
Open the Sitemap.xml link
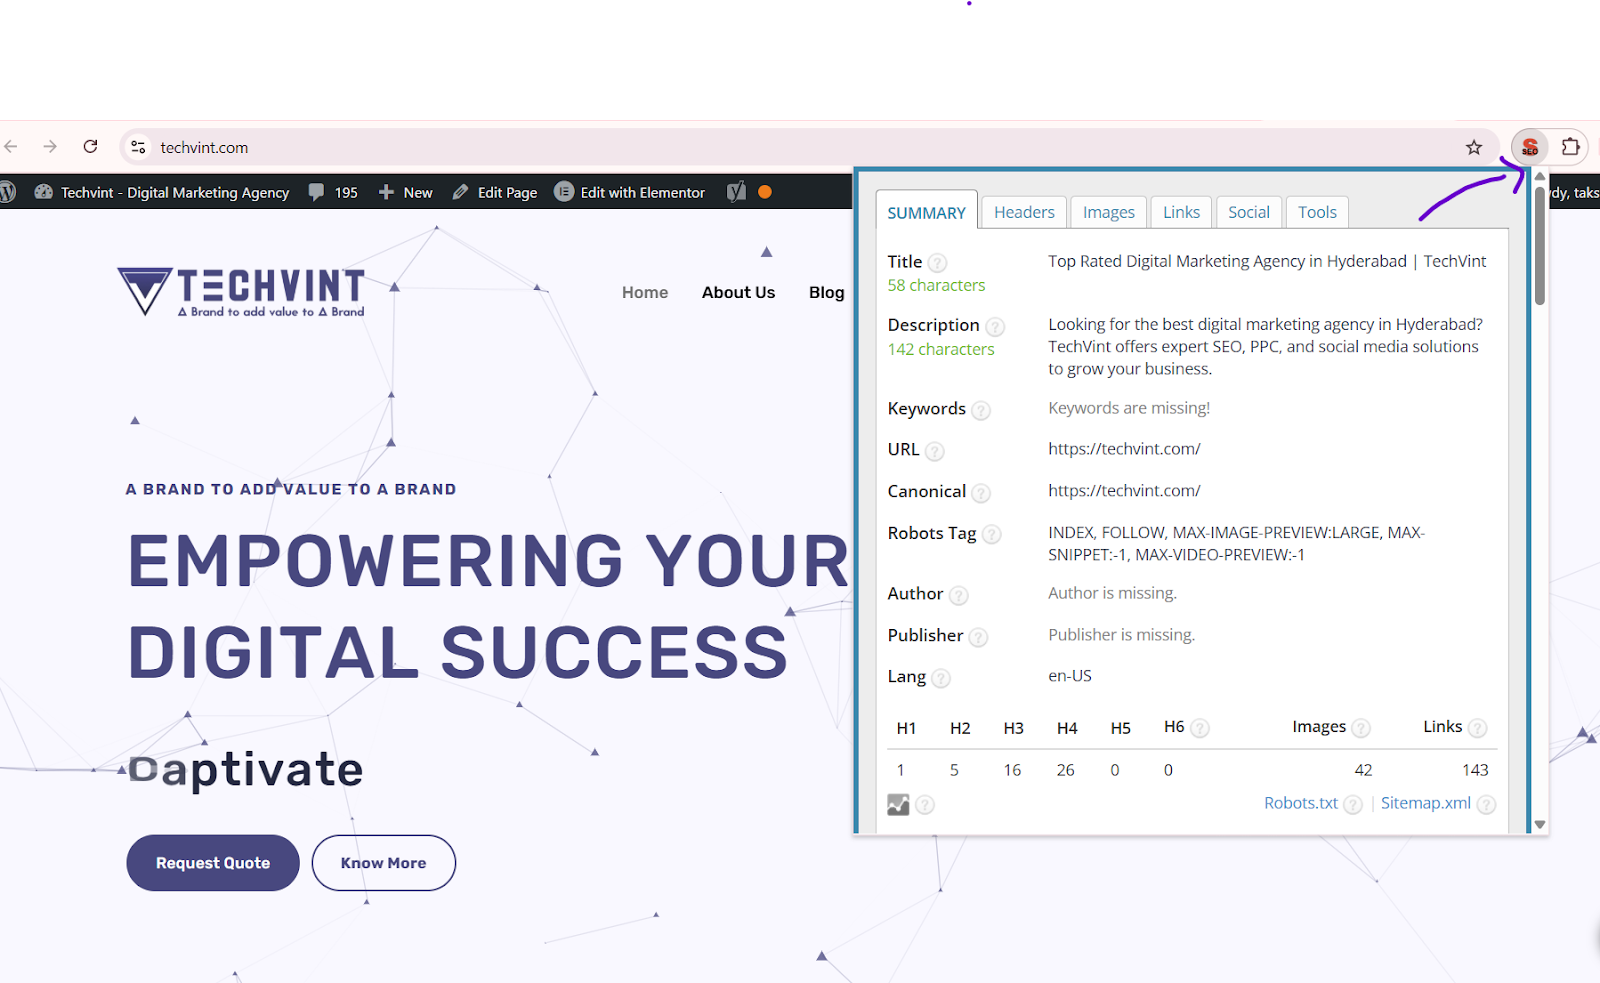pos(1426,803)
